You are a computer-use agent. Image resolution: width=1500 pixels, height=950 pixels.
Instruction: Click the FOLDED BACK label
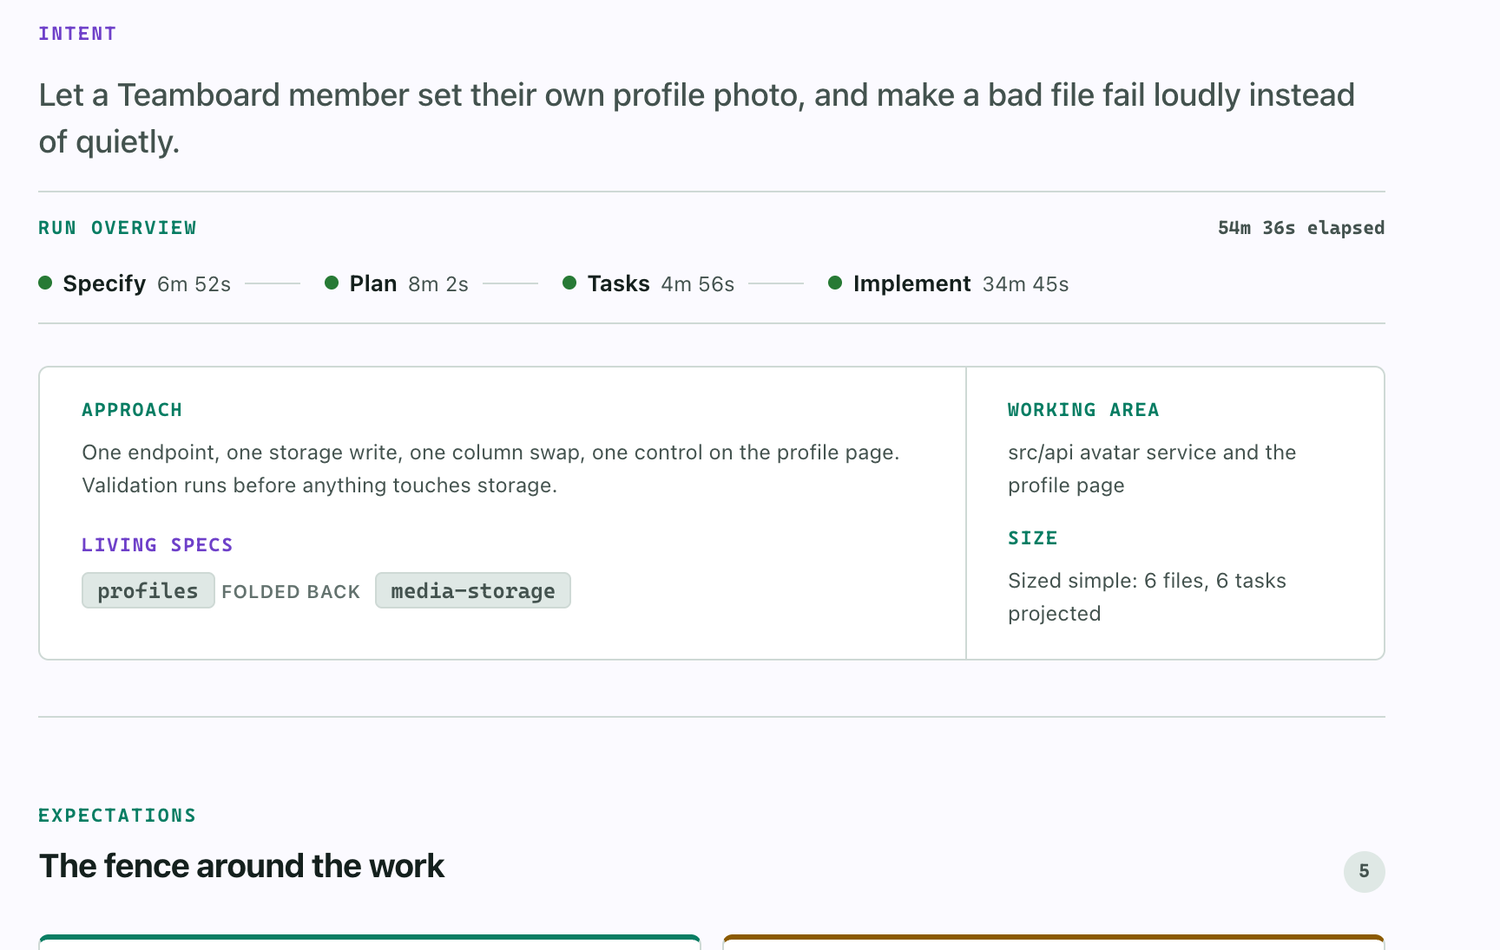(291, 592)
